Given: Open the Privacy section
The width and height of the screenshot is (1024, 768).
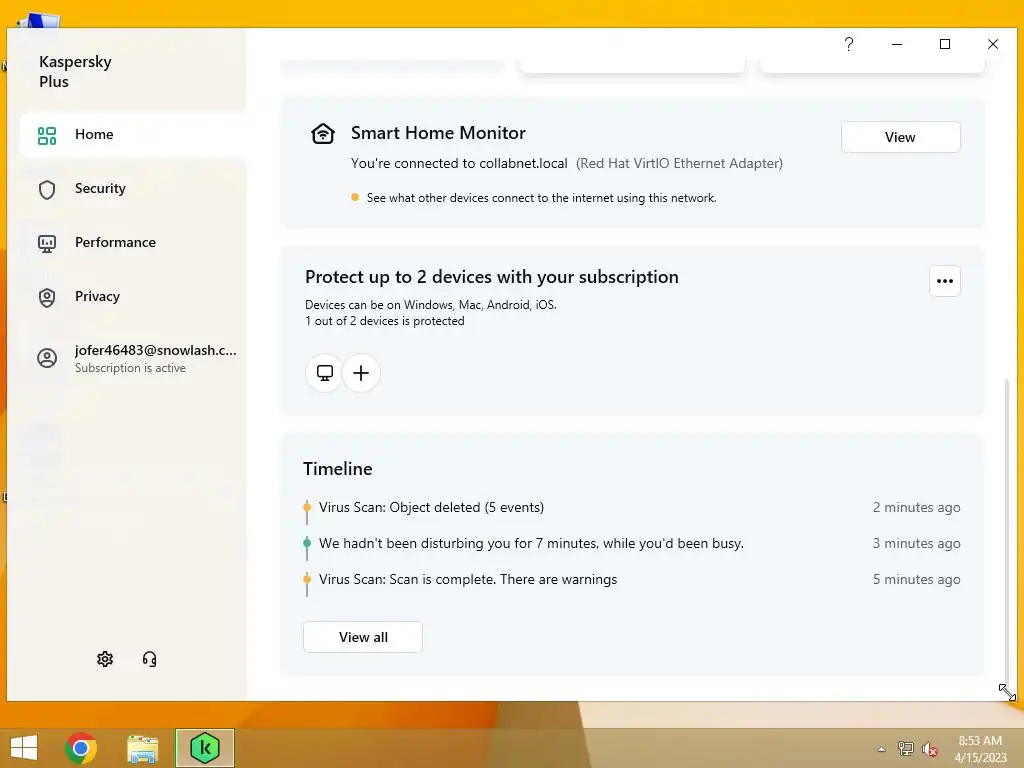Looking at the screenshot, I should pyautogui.click(x=133, y=297).
